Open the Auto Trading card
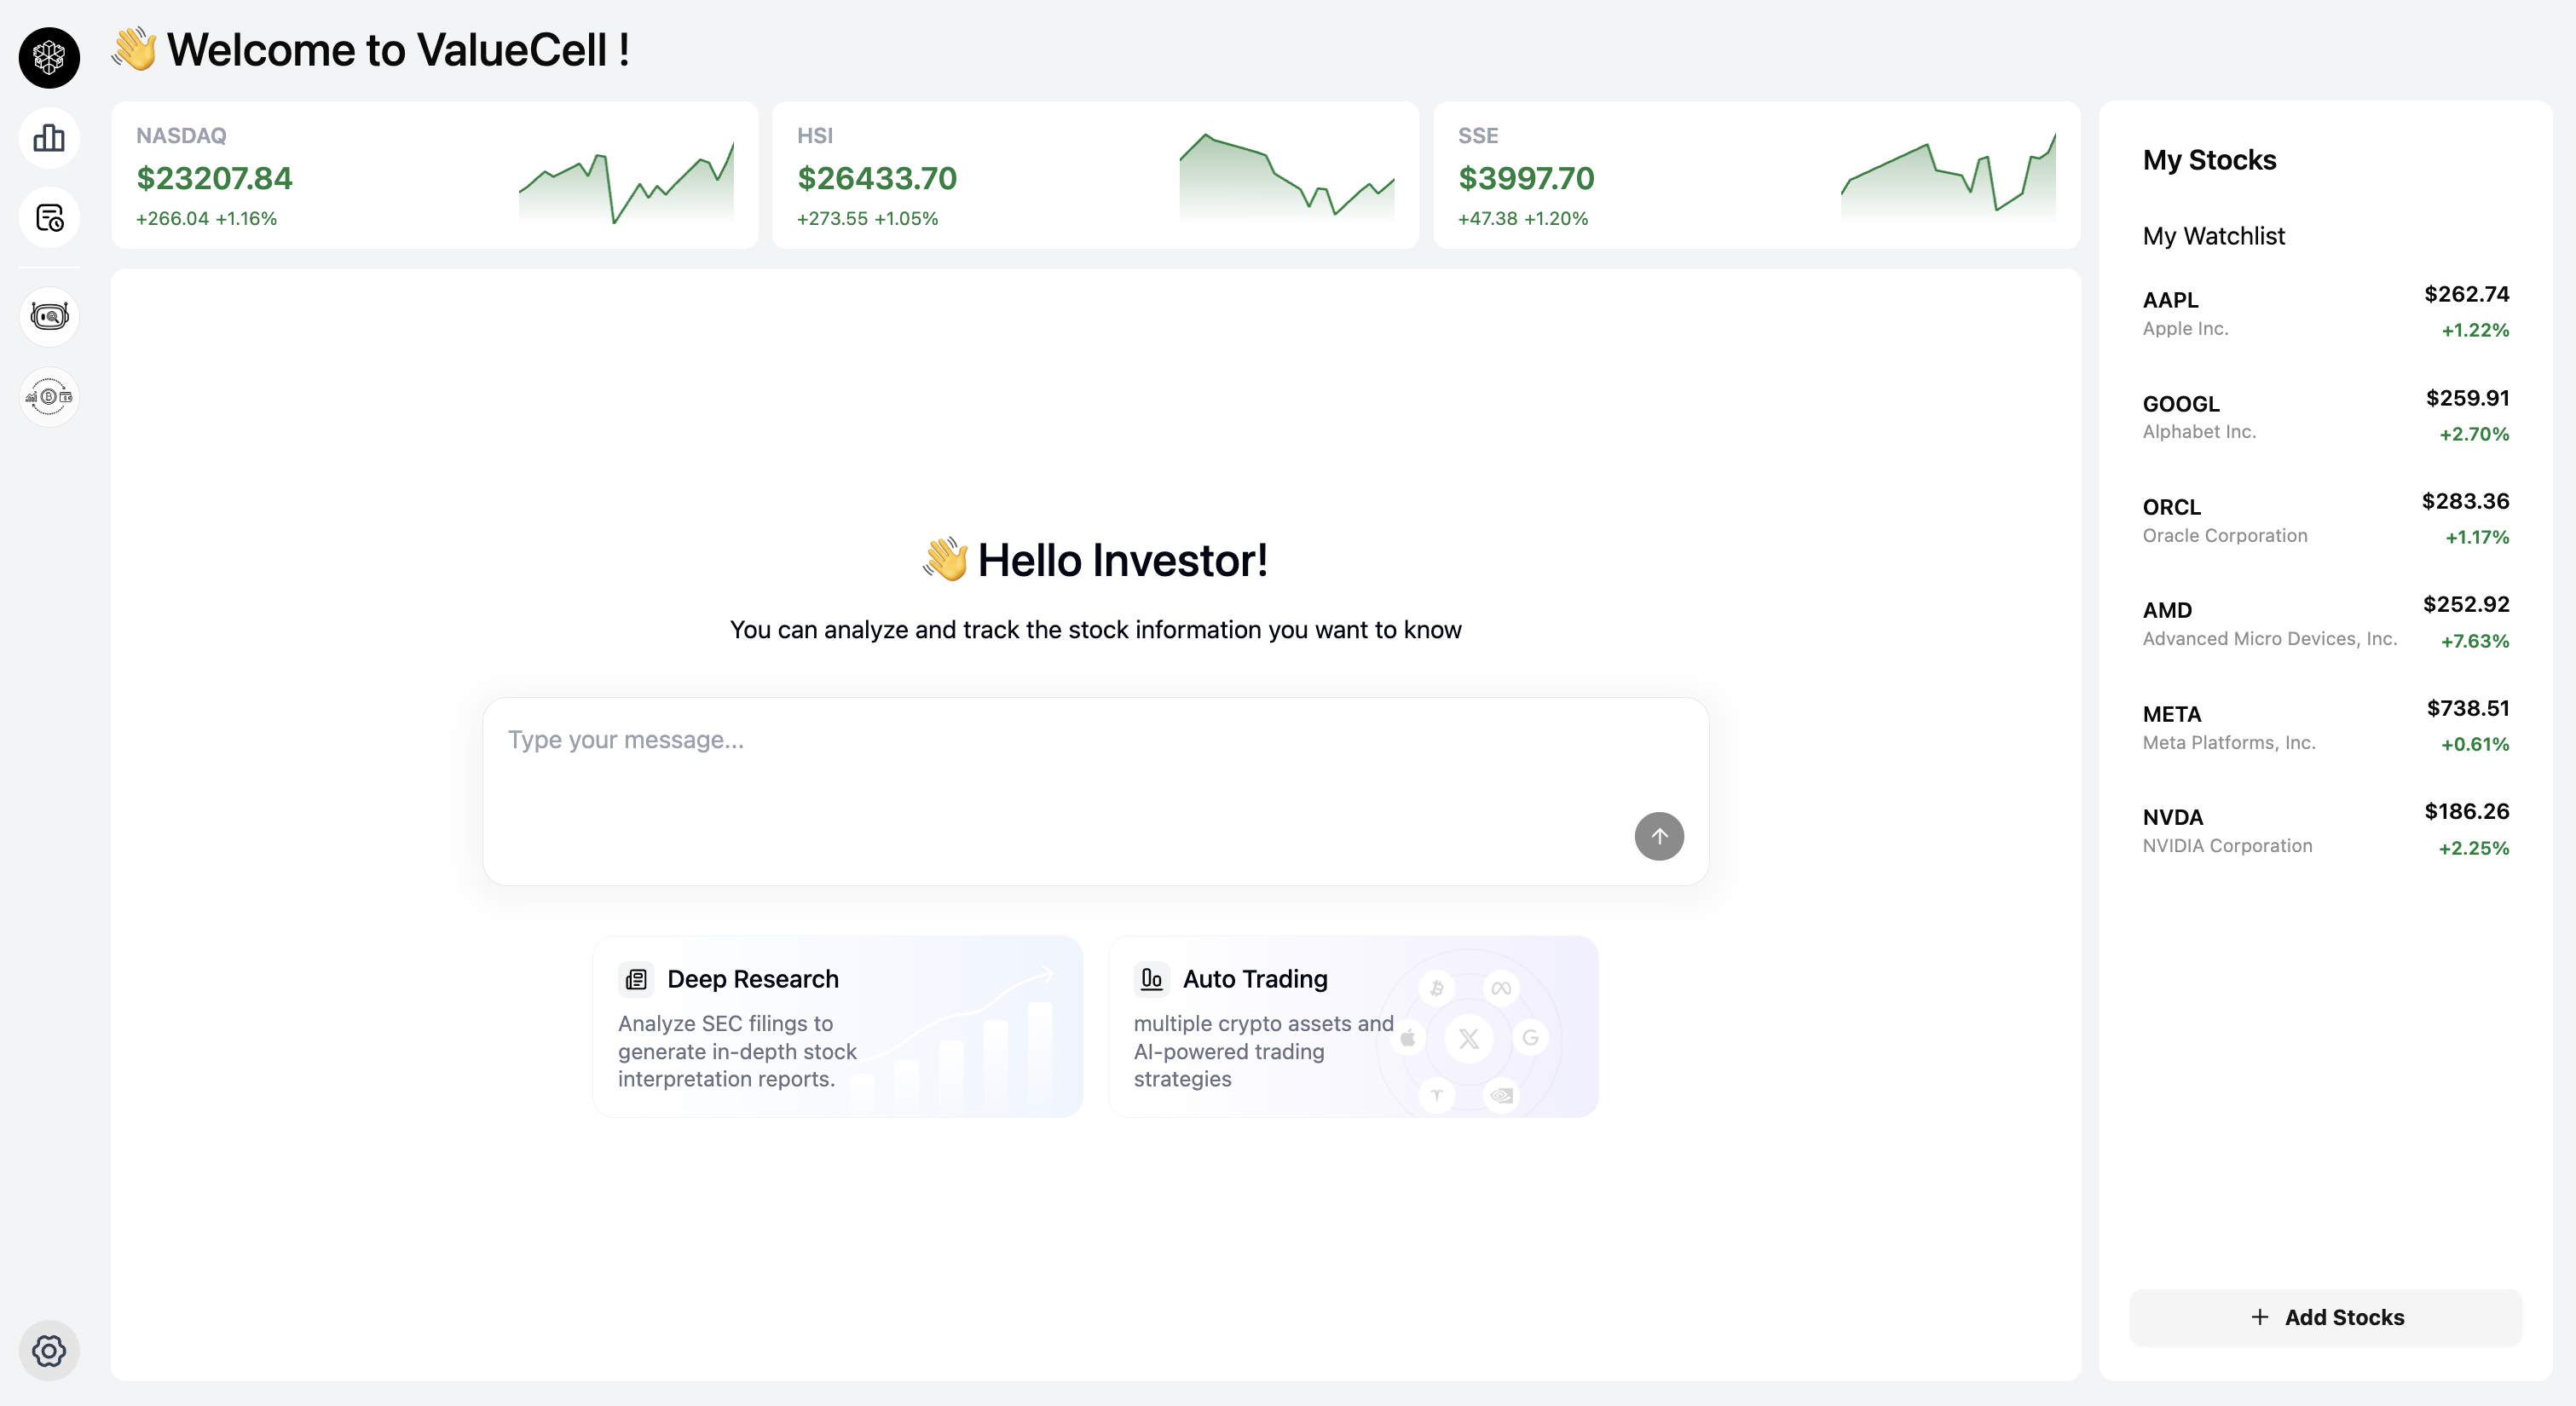2576x1406 pixels. click(1353, 1026)
